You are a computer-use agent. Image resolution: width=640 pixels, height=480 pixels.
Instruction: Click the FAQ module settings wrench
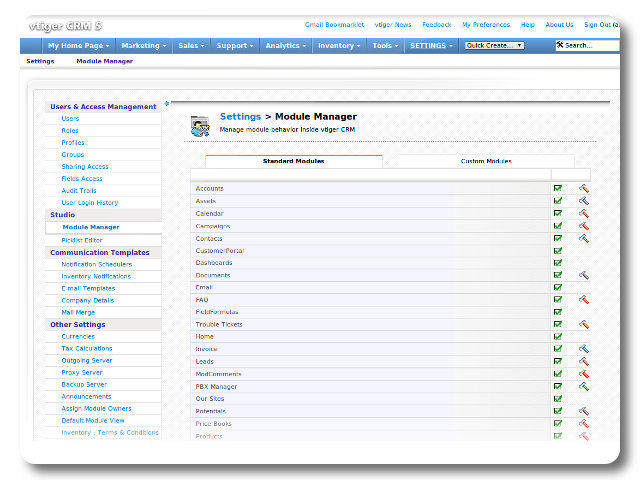click(583, 299)
